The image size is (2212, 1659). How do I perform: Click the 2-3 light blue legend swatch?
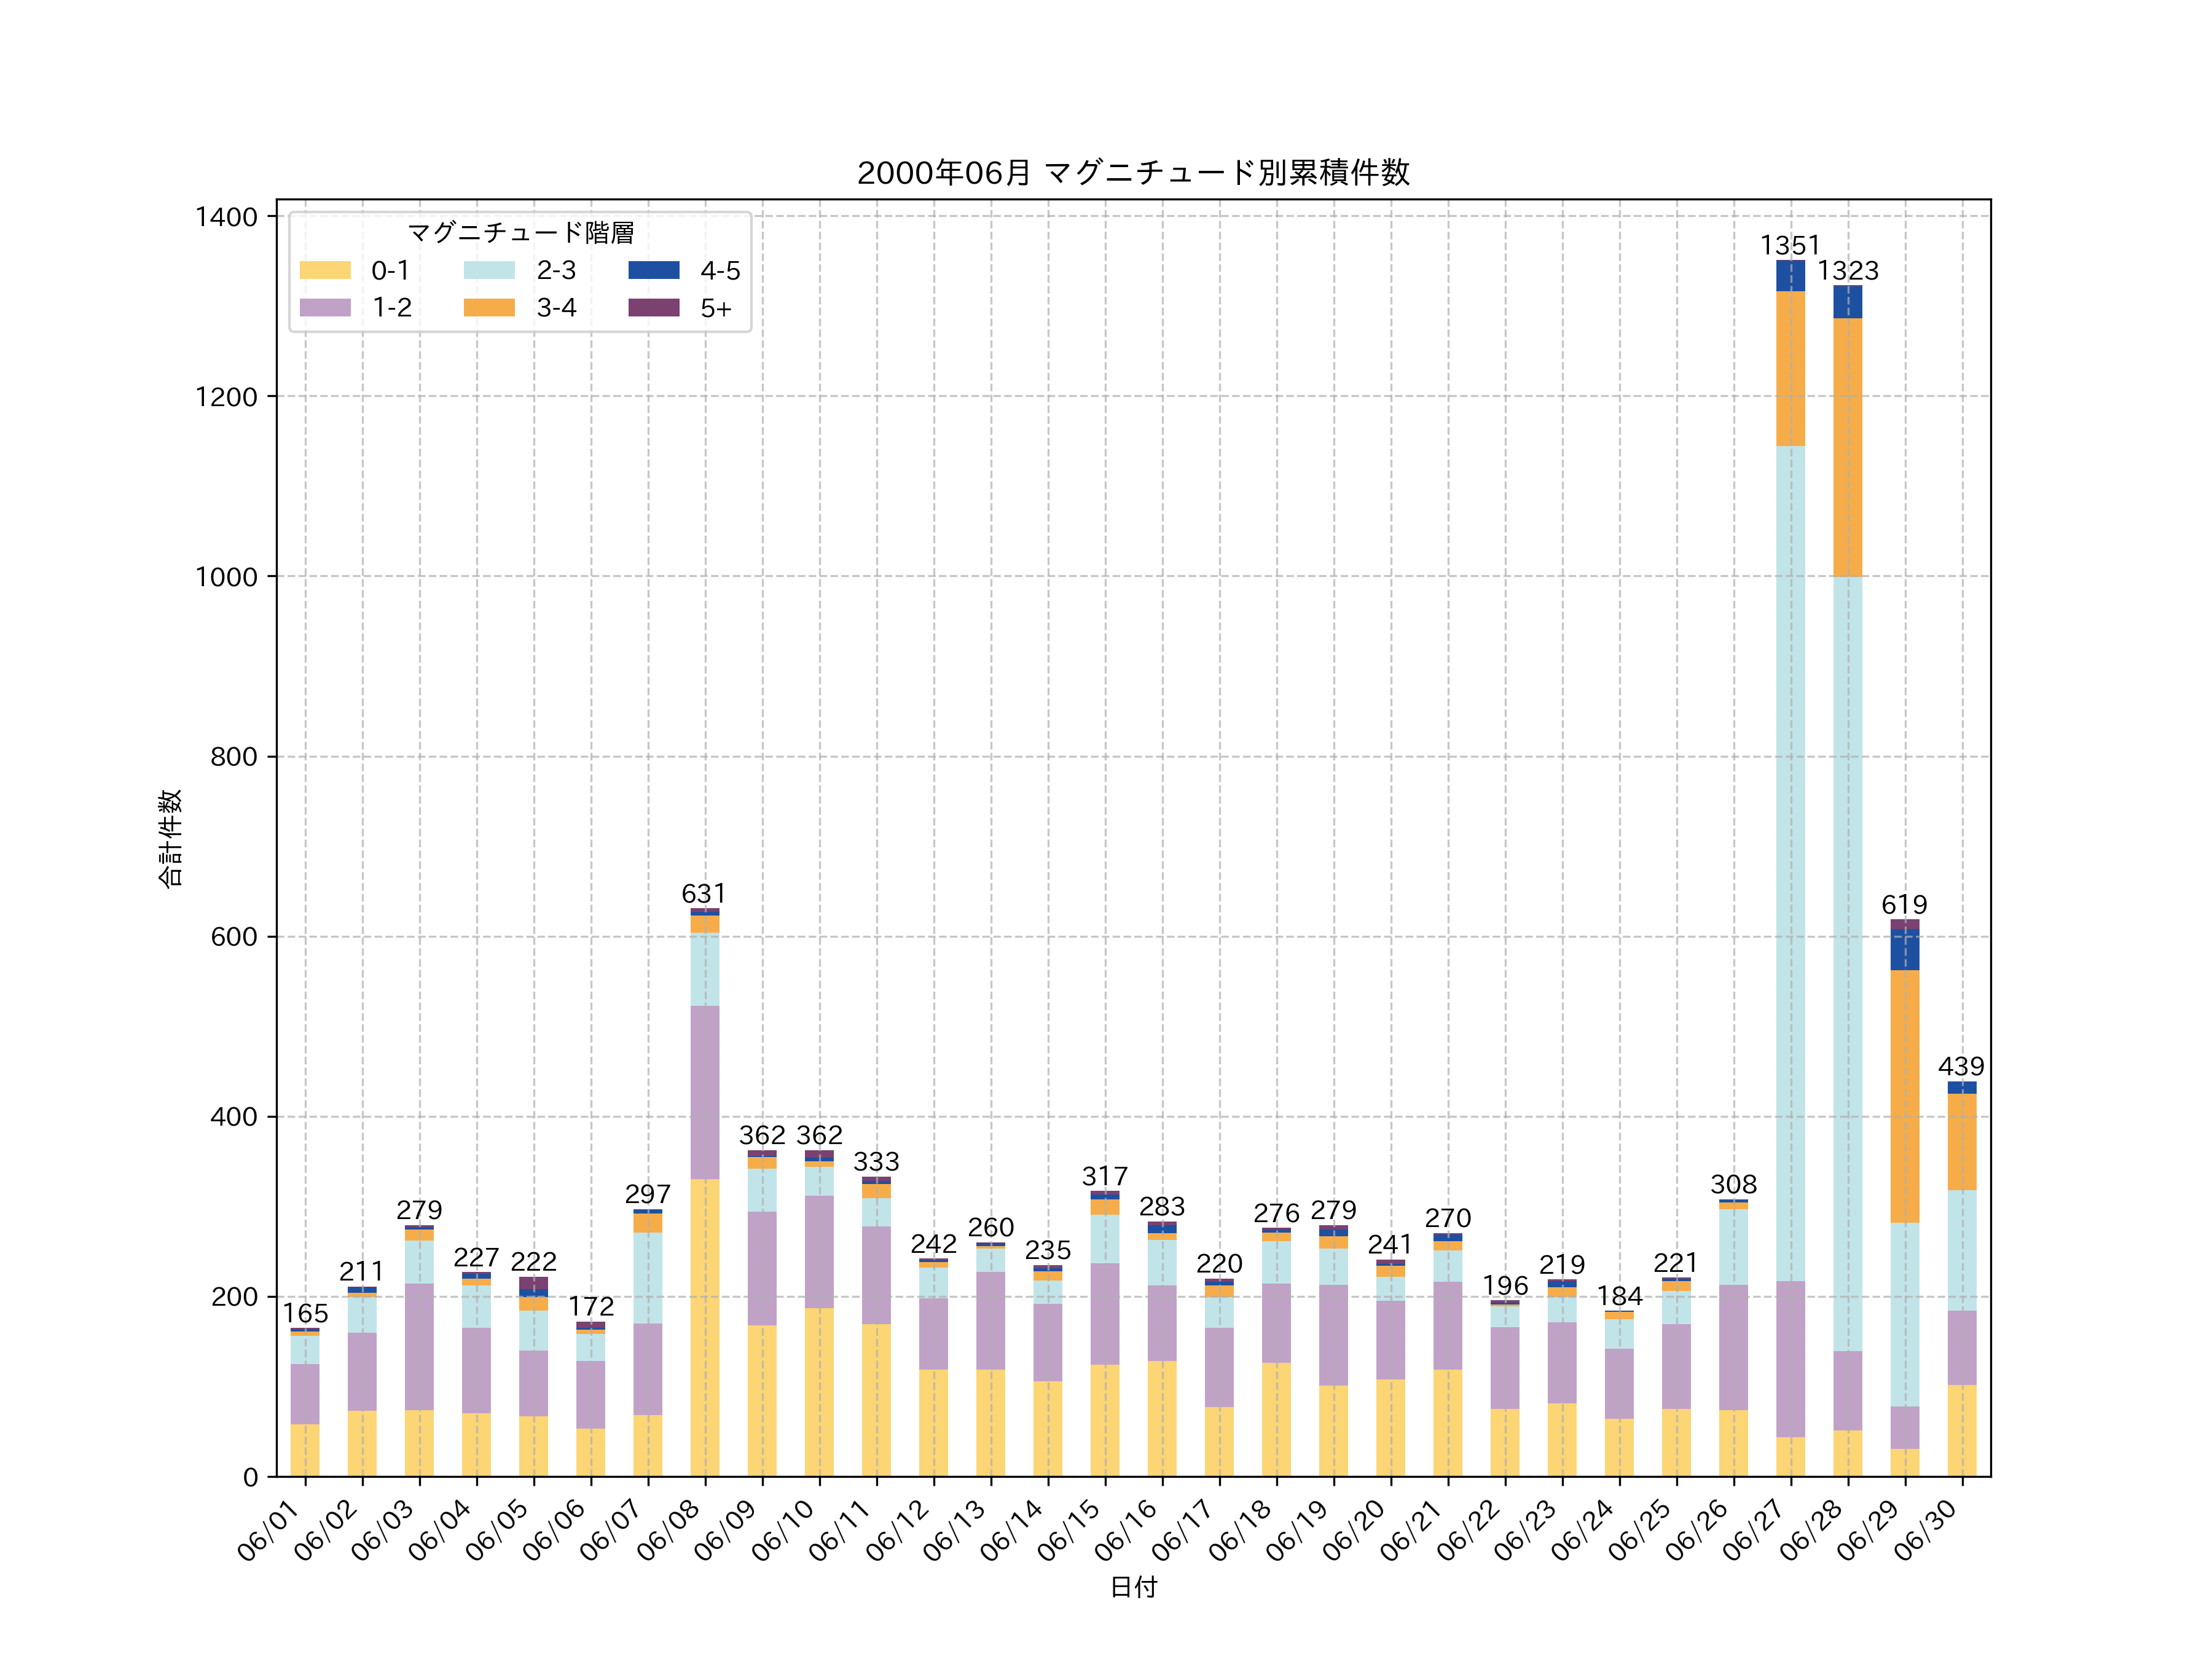489,270
